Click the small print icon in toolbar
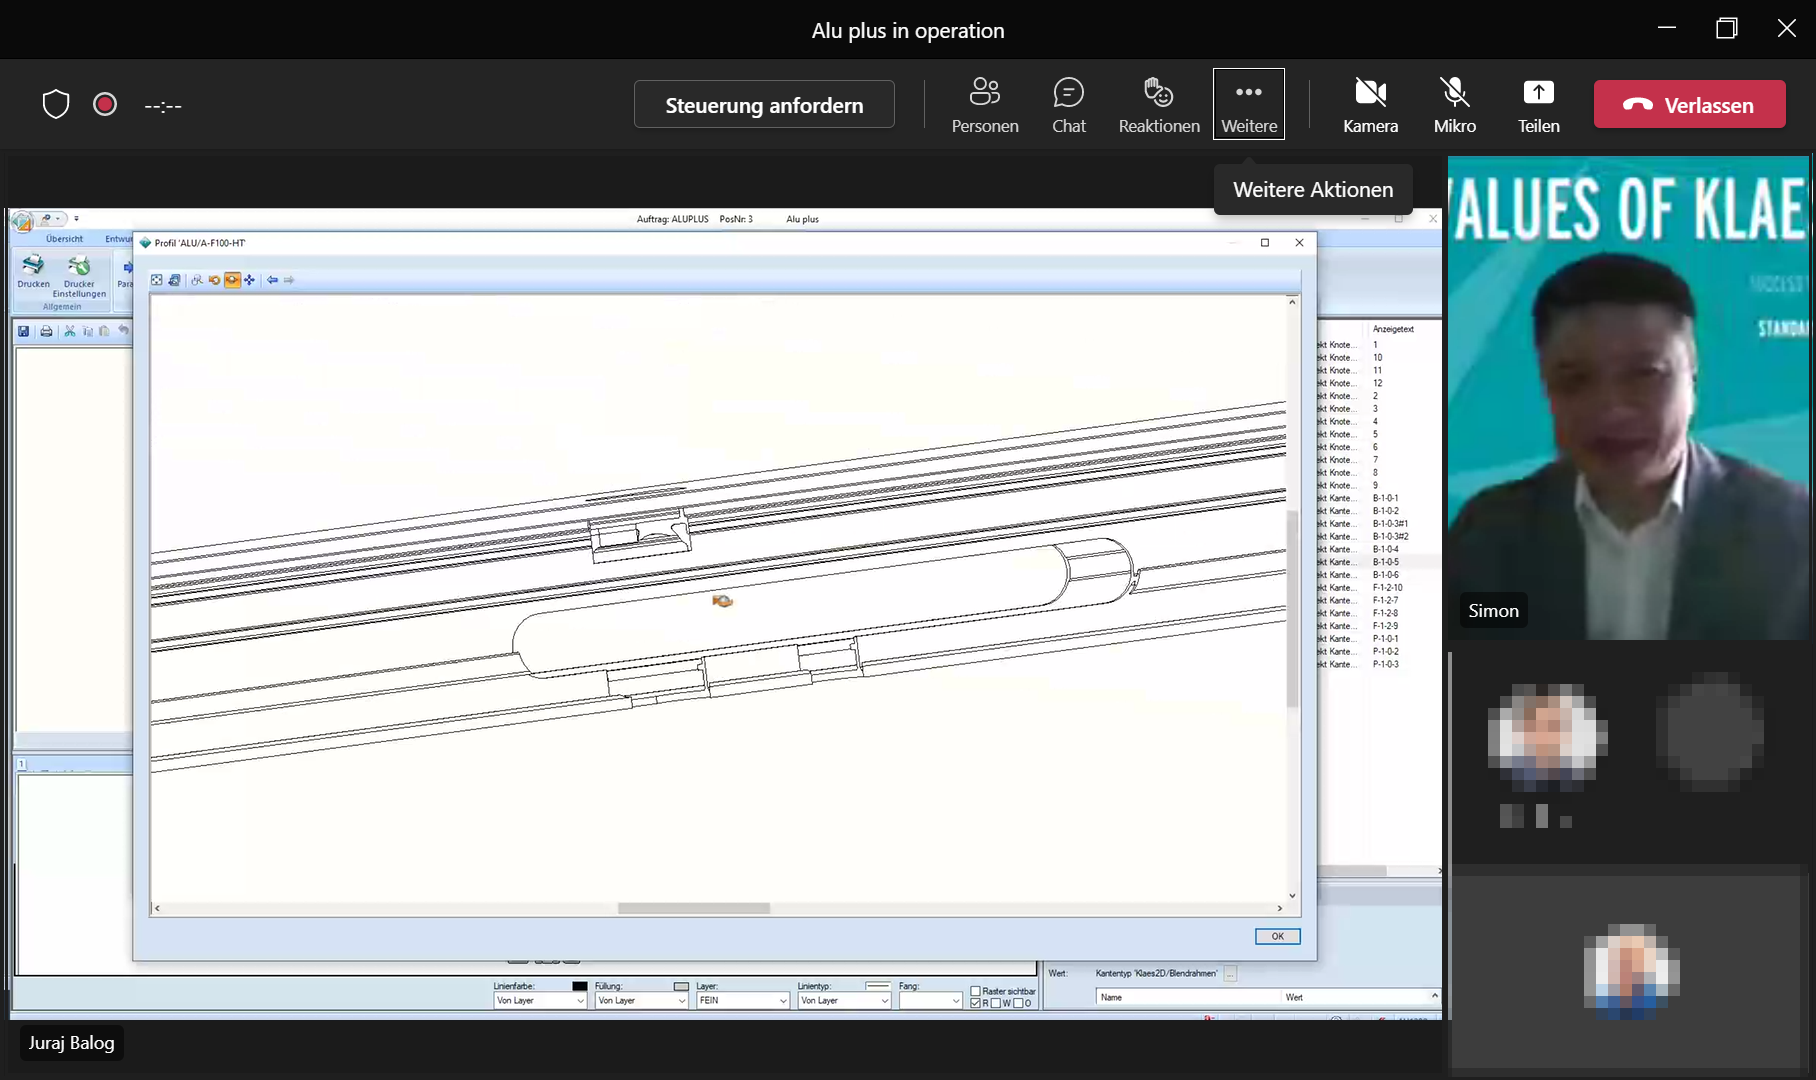 tap(46, 331)
